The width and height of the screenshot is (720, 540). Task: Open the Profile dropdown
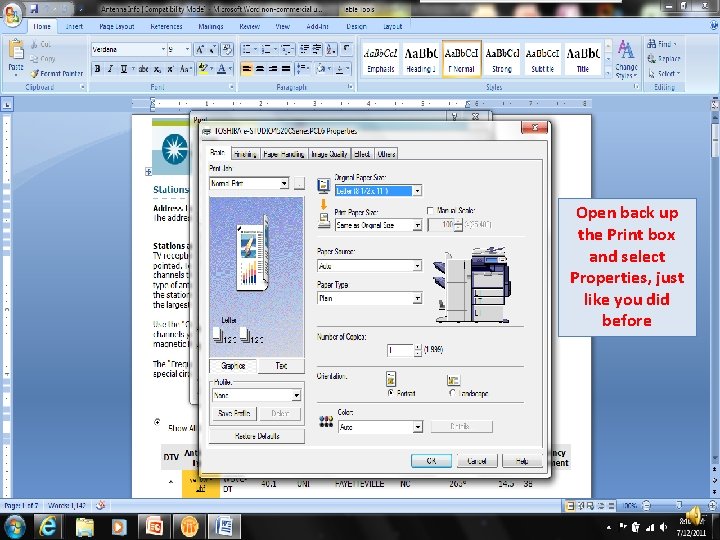tap(296, 395)
